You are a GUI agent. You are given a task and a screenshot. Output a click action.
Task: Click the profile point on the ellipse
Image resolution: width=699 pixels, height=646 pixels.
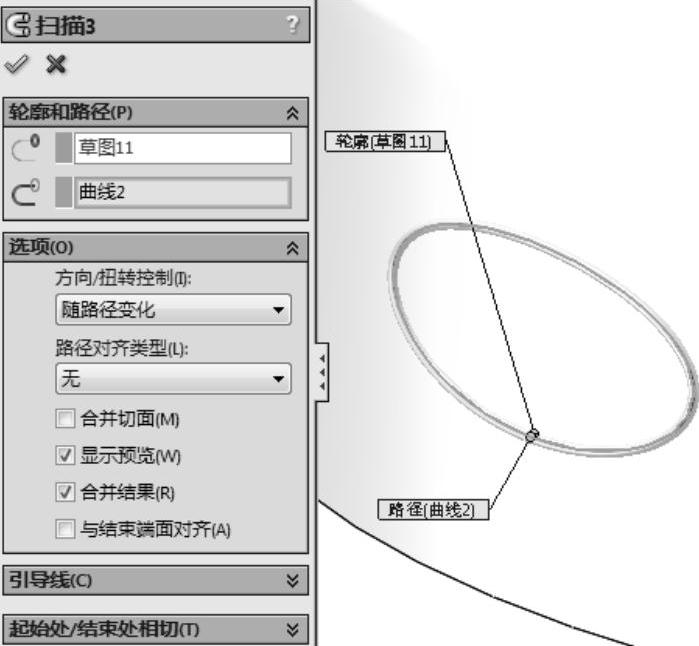(x=531, y=435)
